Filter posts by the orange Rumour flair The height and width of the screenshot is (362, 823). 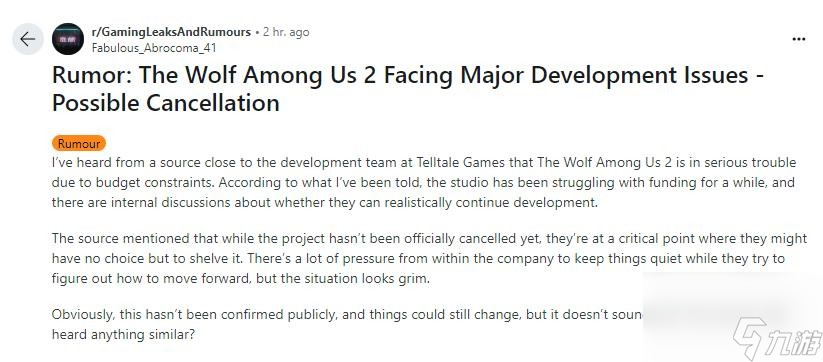pos(79,143)
